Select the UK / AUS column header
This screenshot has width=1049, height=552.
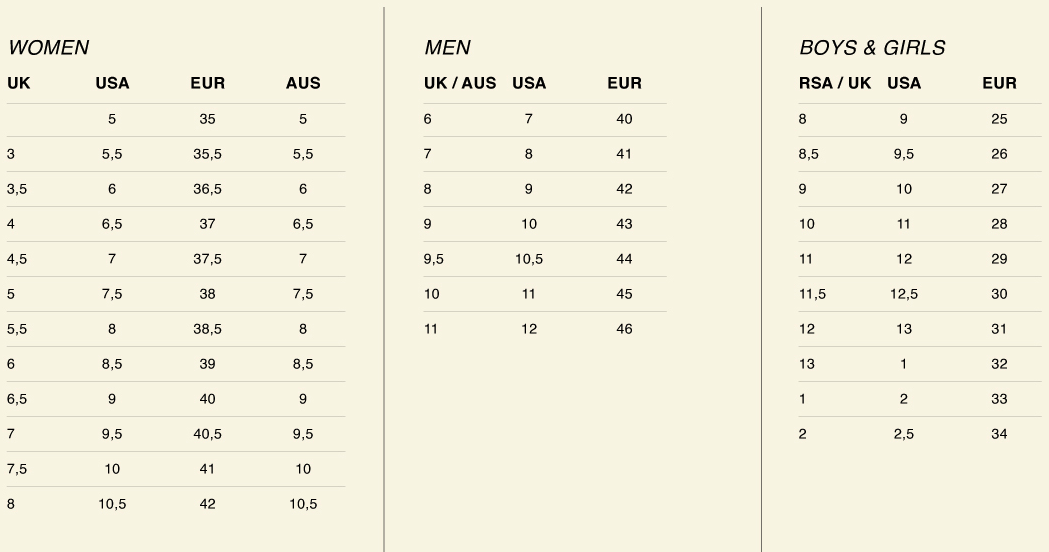[x=460, y=83]
